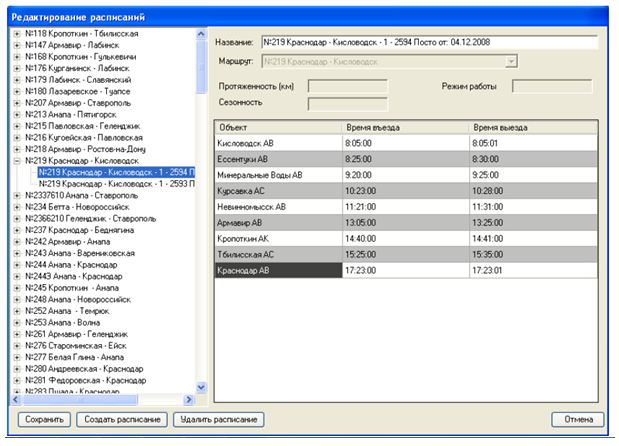
Task: Click the tree's scroll down arrow
Action: click(201, 387)
